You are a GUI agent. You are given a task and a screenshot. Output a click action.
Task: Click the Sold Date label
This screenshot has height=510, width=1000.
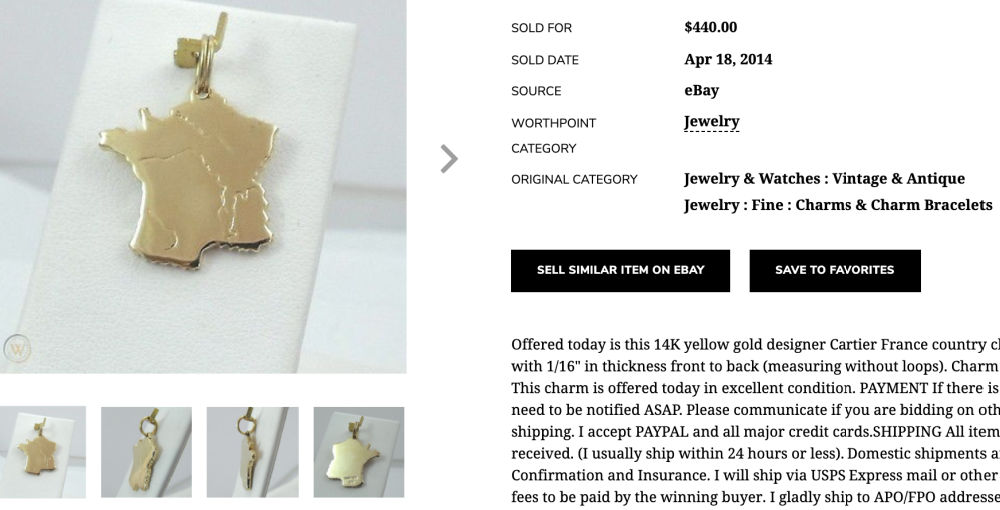point(544,60)
